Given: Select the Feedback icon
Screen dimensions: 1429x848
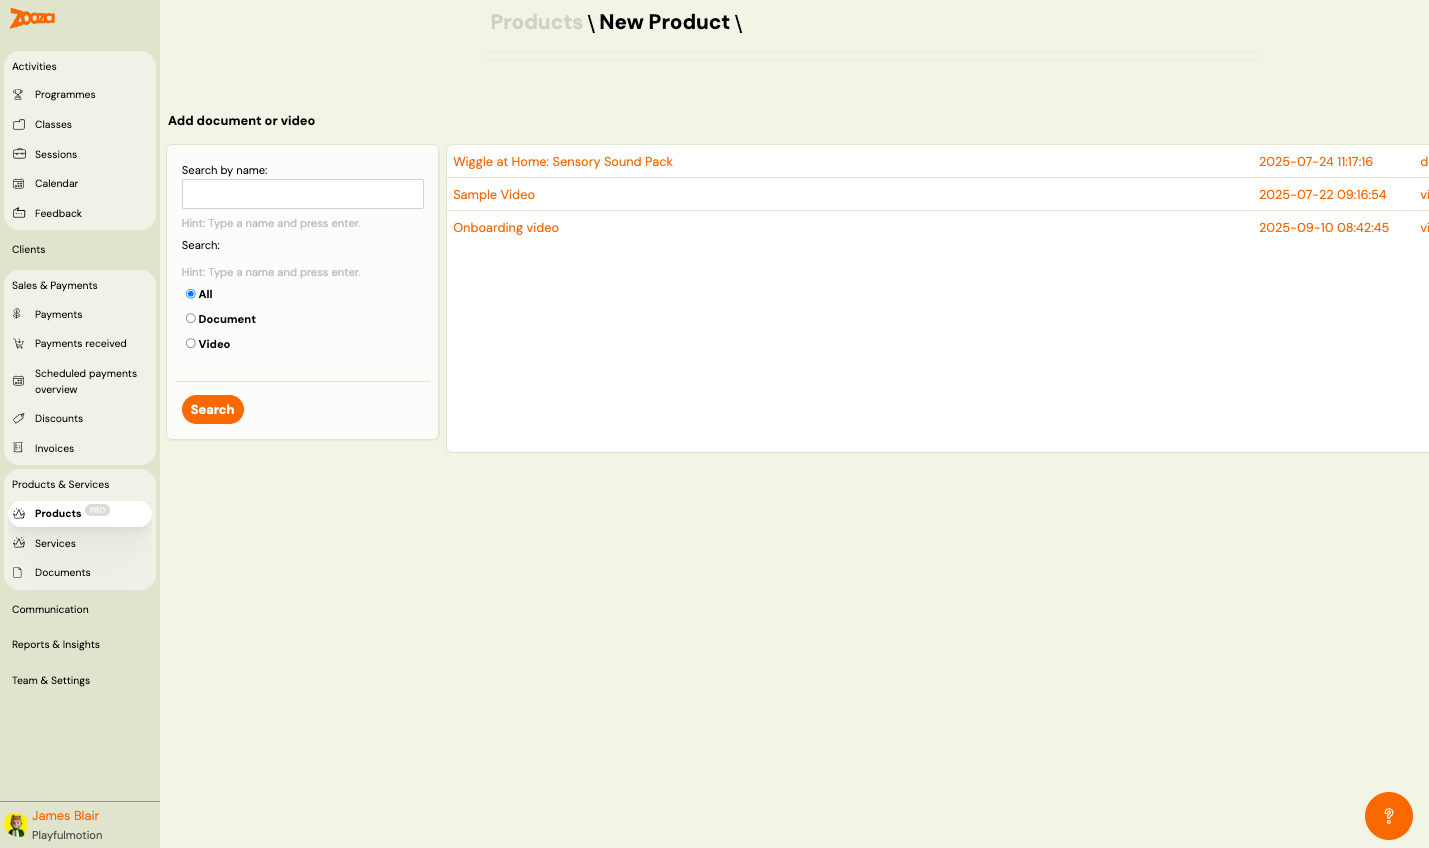Looking at the screenshot, I should [18, 213].
